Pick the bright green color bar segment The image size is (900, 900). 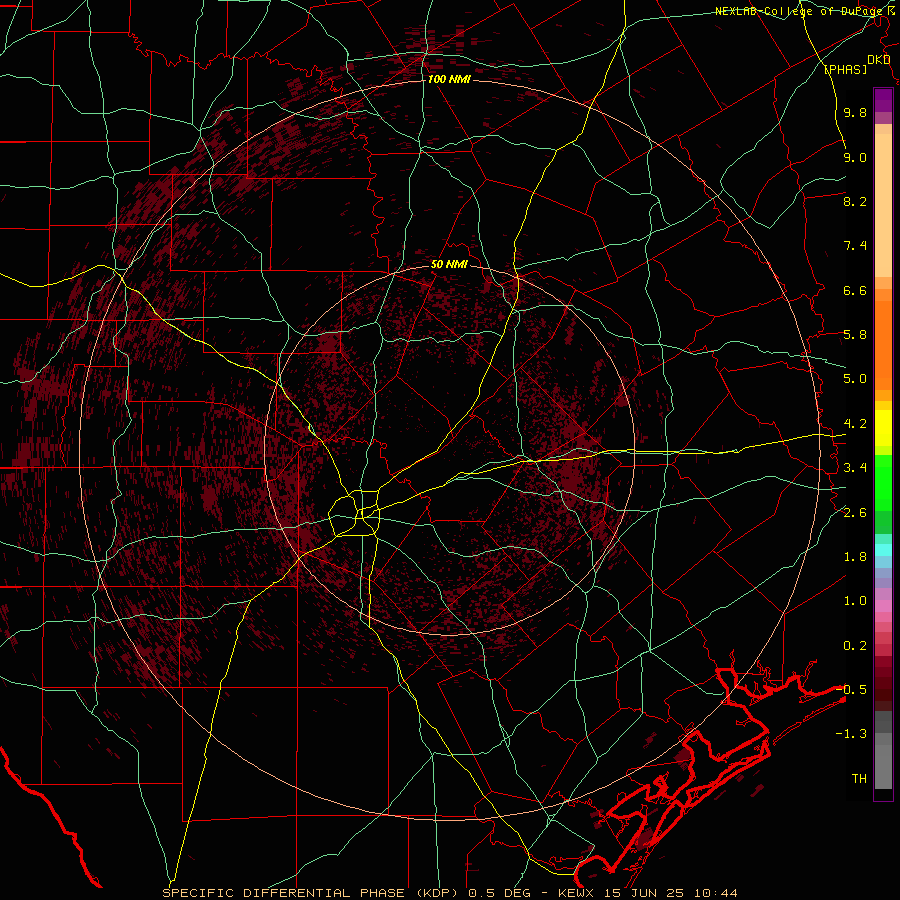point(883,481)
